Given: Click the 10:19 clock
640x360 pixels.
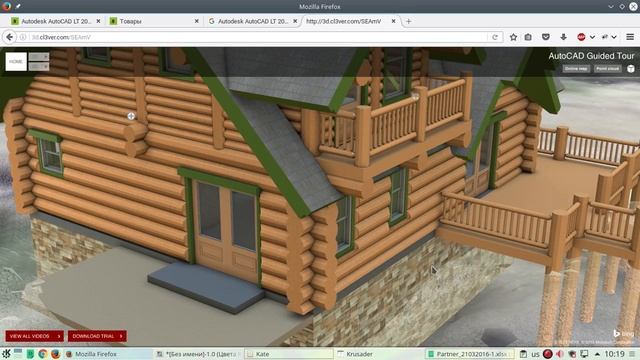Looking at the screenshot, I should pos(614,354).
